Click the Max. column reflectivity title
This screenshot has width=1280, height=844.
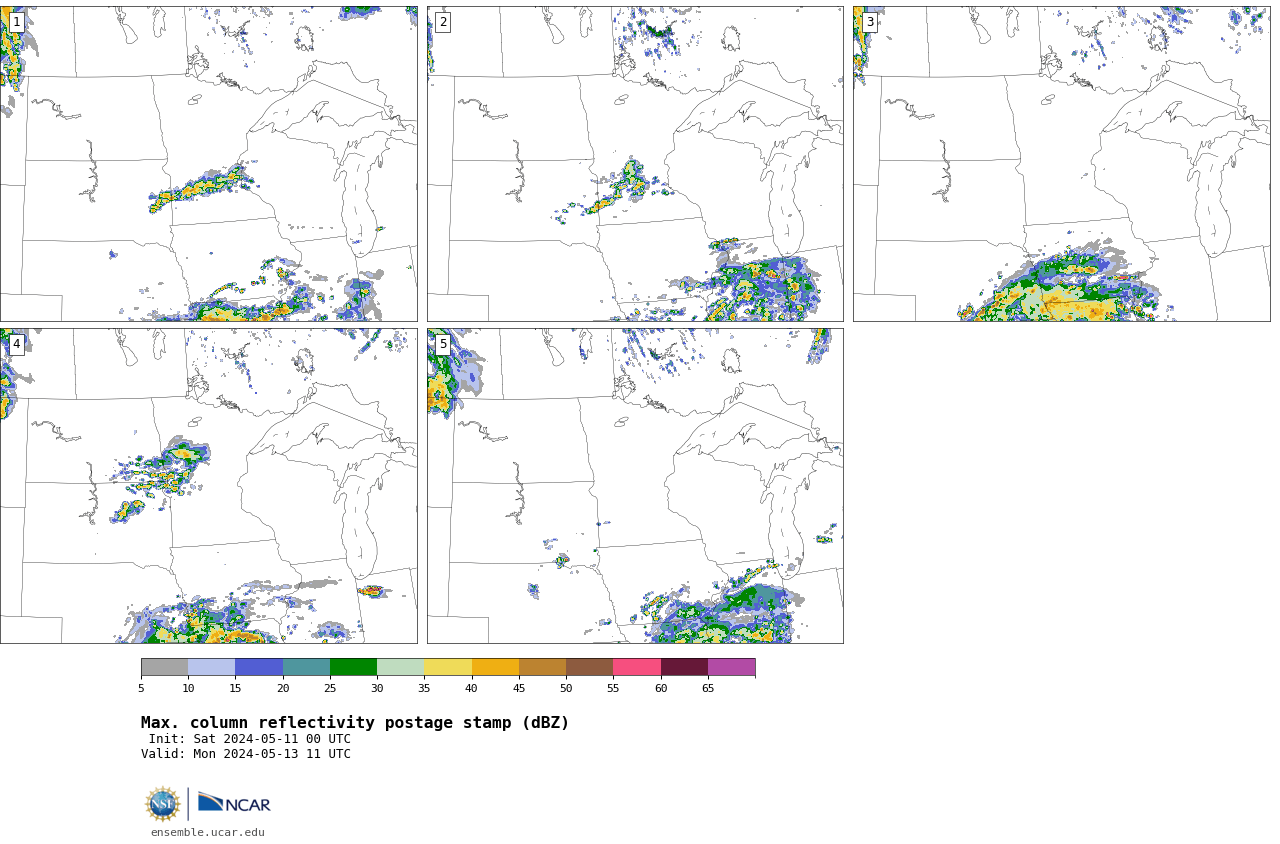click(355, 723)
